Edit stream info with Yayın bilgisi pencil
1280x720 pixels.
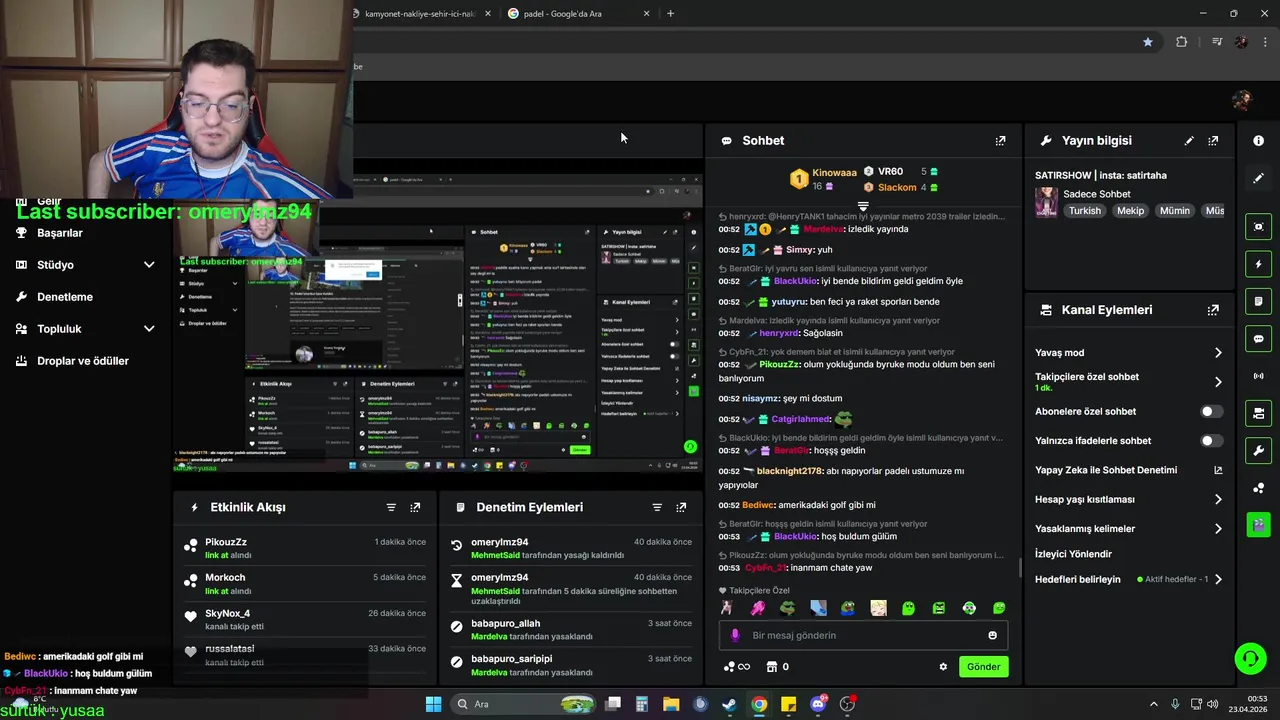pos(1189,141)
